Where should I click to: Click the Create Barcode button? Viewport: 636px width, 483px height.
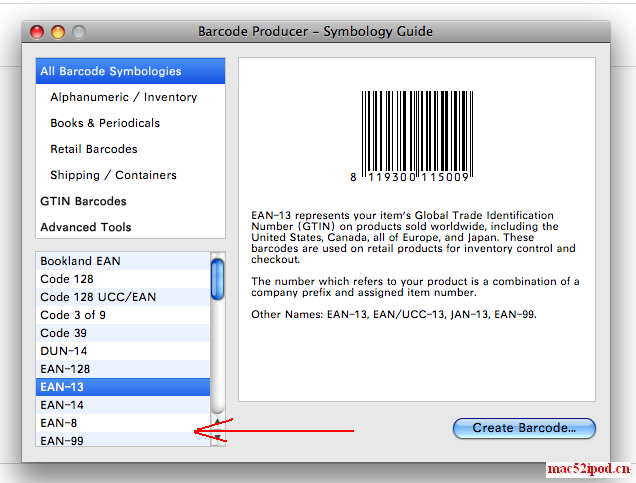(x=524, y=428)
